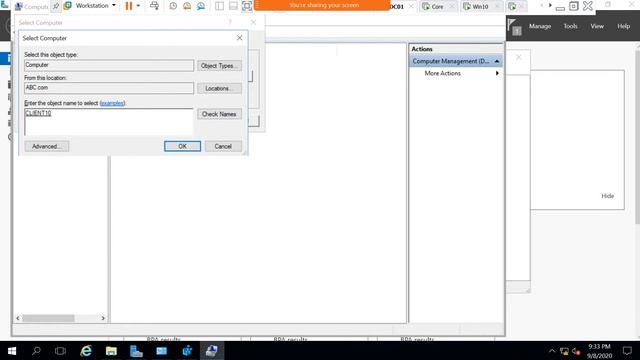Enter full screen mode icon
Screen dimensions: 640x360
pos(247,6)
